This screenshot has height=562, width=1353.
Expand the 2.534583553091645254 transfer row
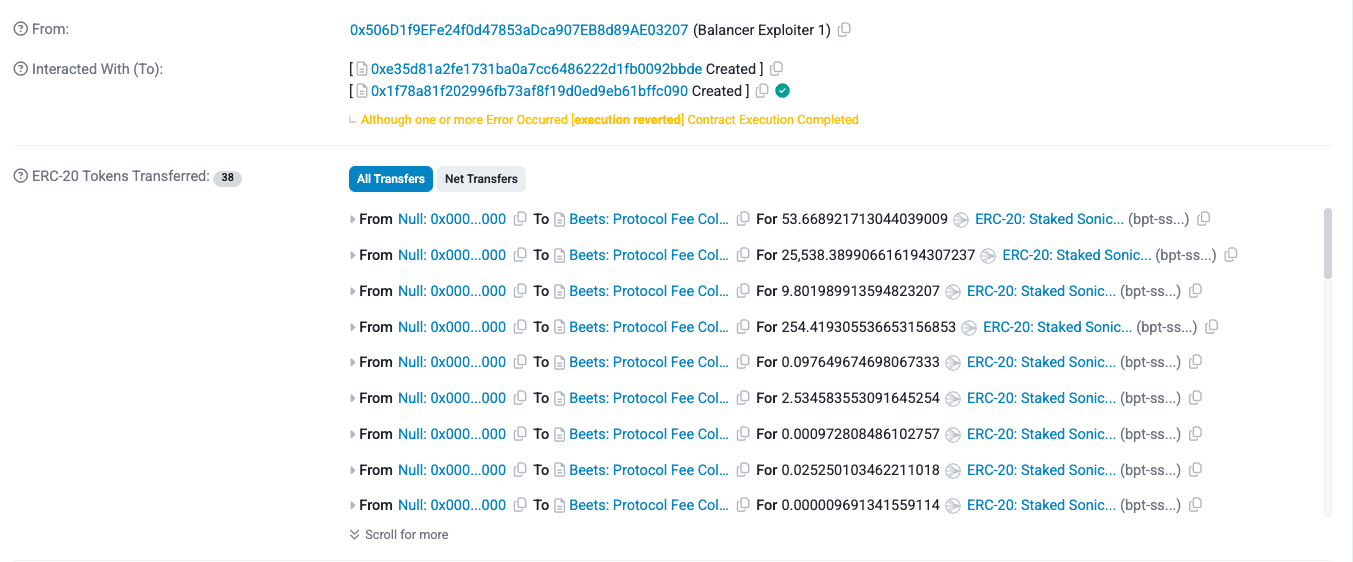[353, 398]
